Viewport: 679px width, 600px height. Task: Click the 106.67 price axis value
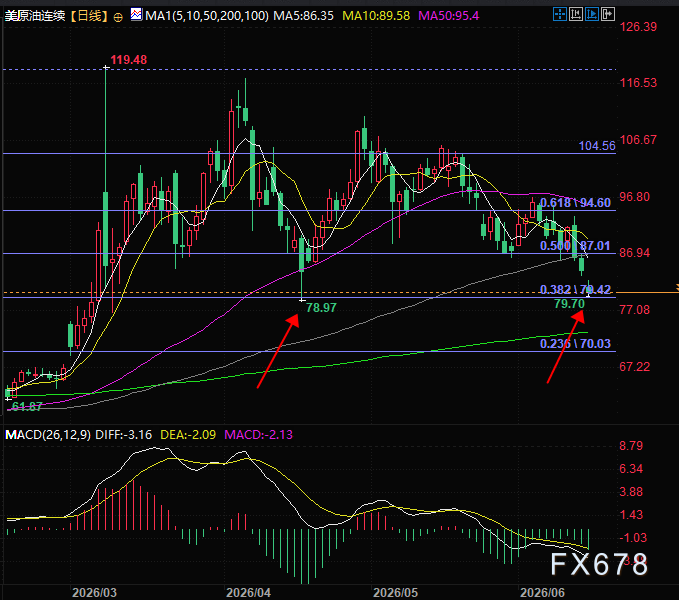point(638,140)
